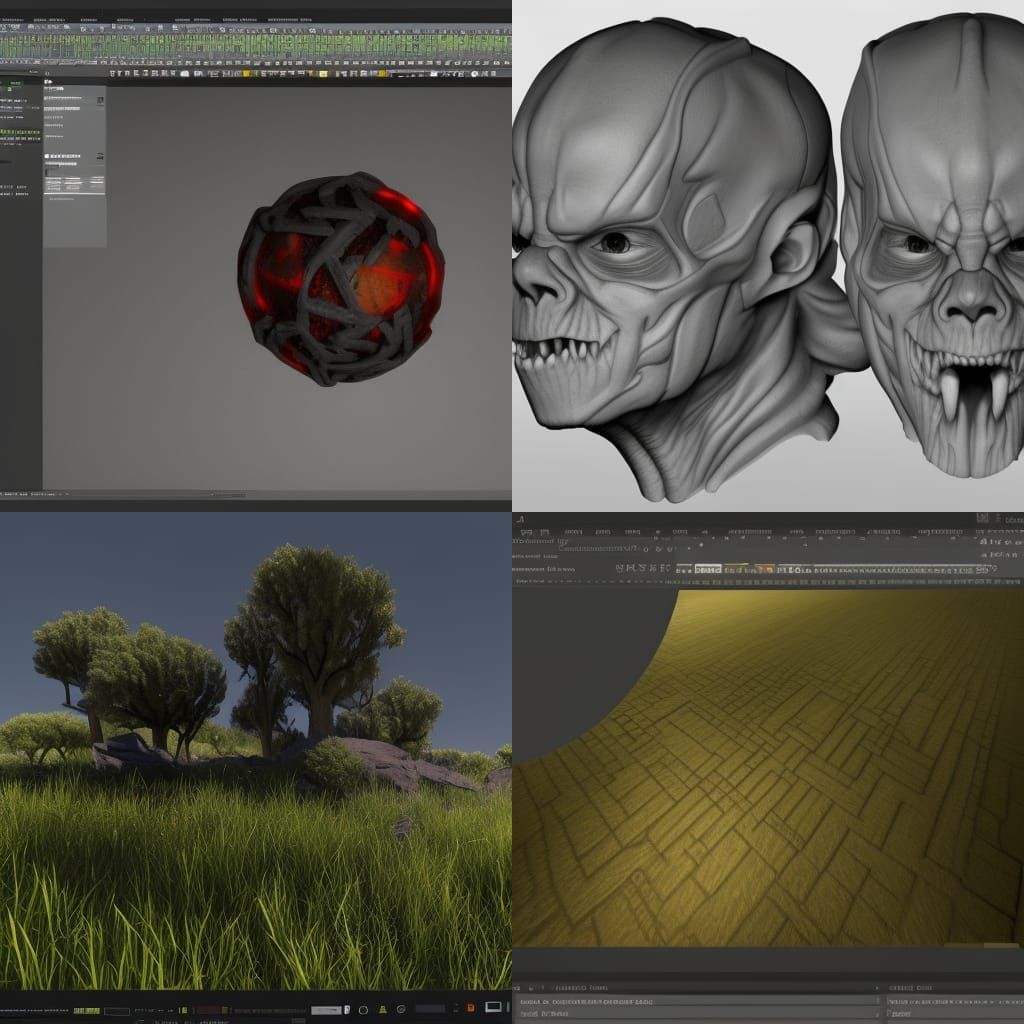This screenshot has height=1024, width=1024.
Task: Click the red-glowing woven sphere model
Action: [x=340, y=279]
